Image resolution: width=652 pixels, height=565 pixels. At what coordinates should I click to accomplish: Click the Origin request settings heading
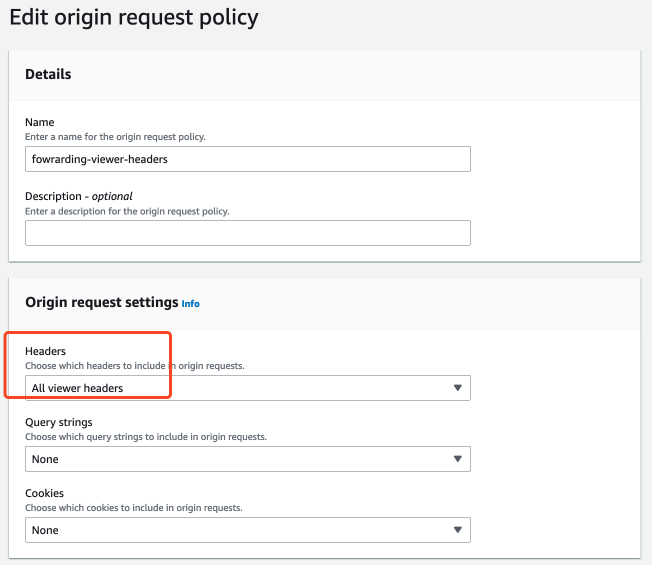tap(101, 302)
